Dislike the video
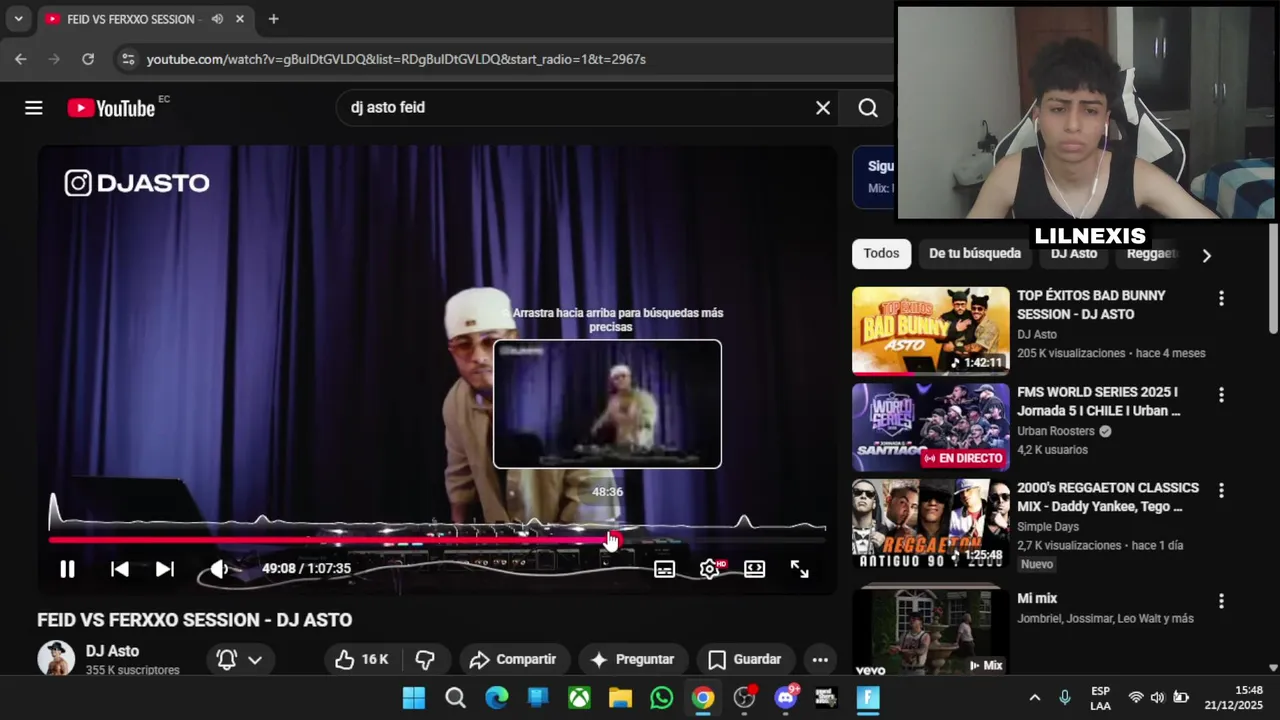Image resolution: width=1280 pixels, height=720 pixels. tap(425, 659)
